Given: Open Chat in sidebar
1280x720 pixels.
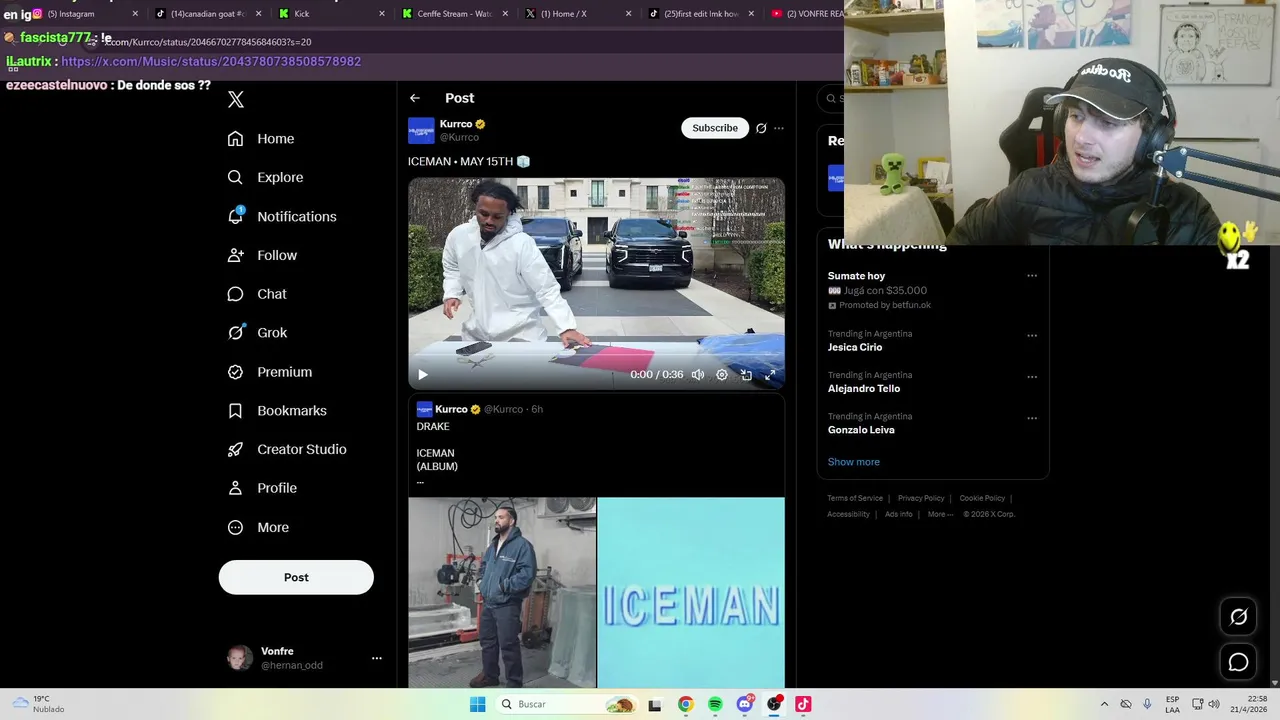Looking at the screenshot, I should [x=257, y=294].
